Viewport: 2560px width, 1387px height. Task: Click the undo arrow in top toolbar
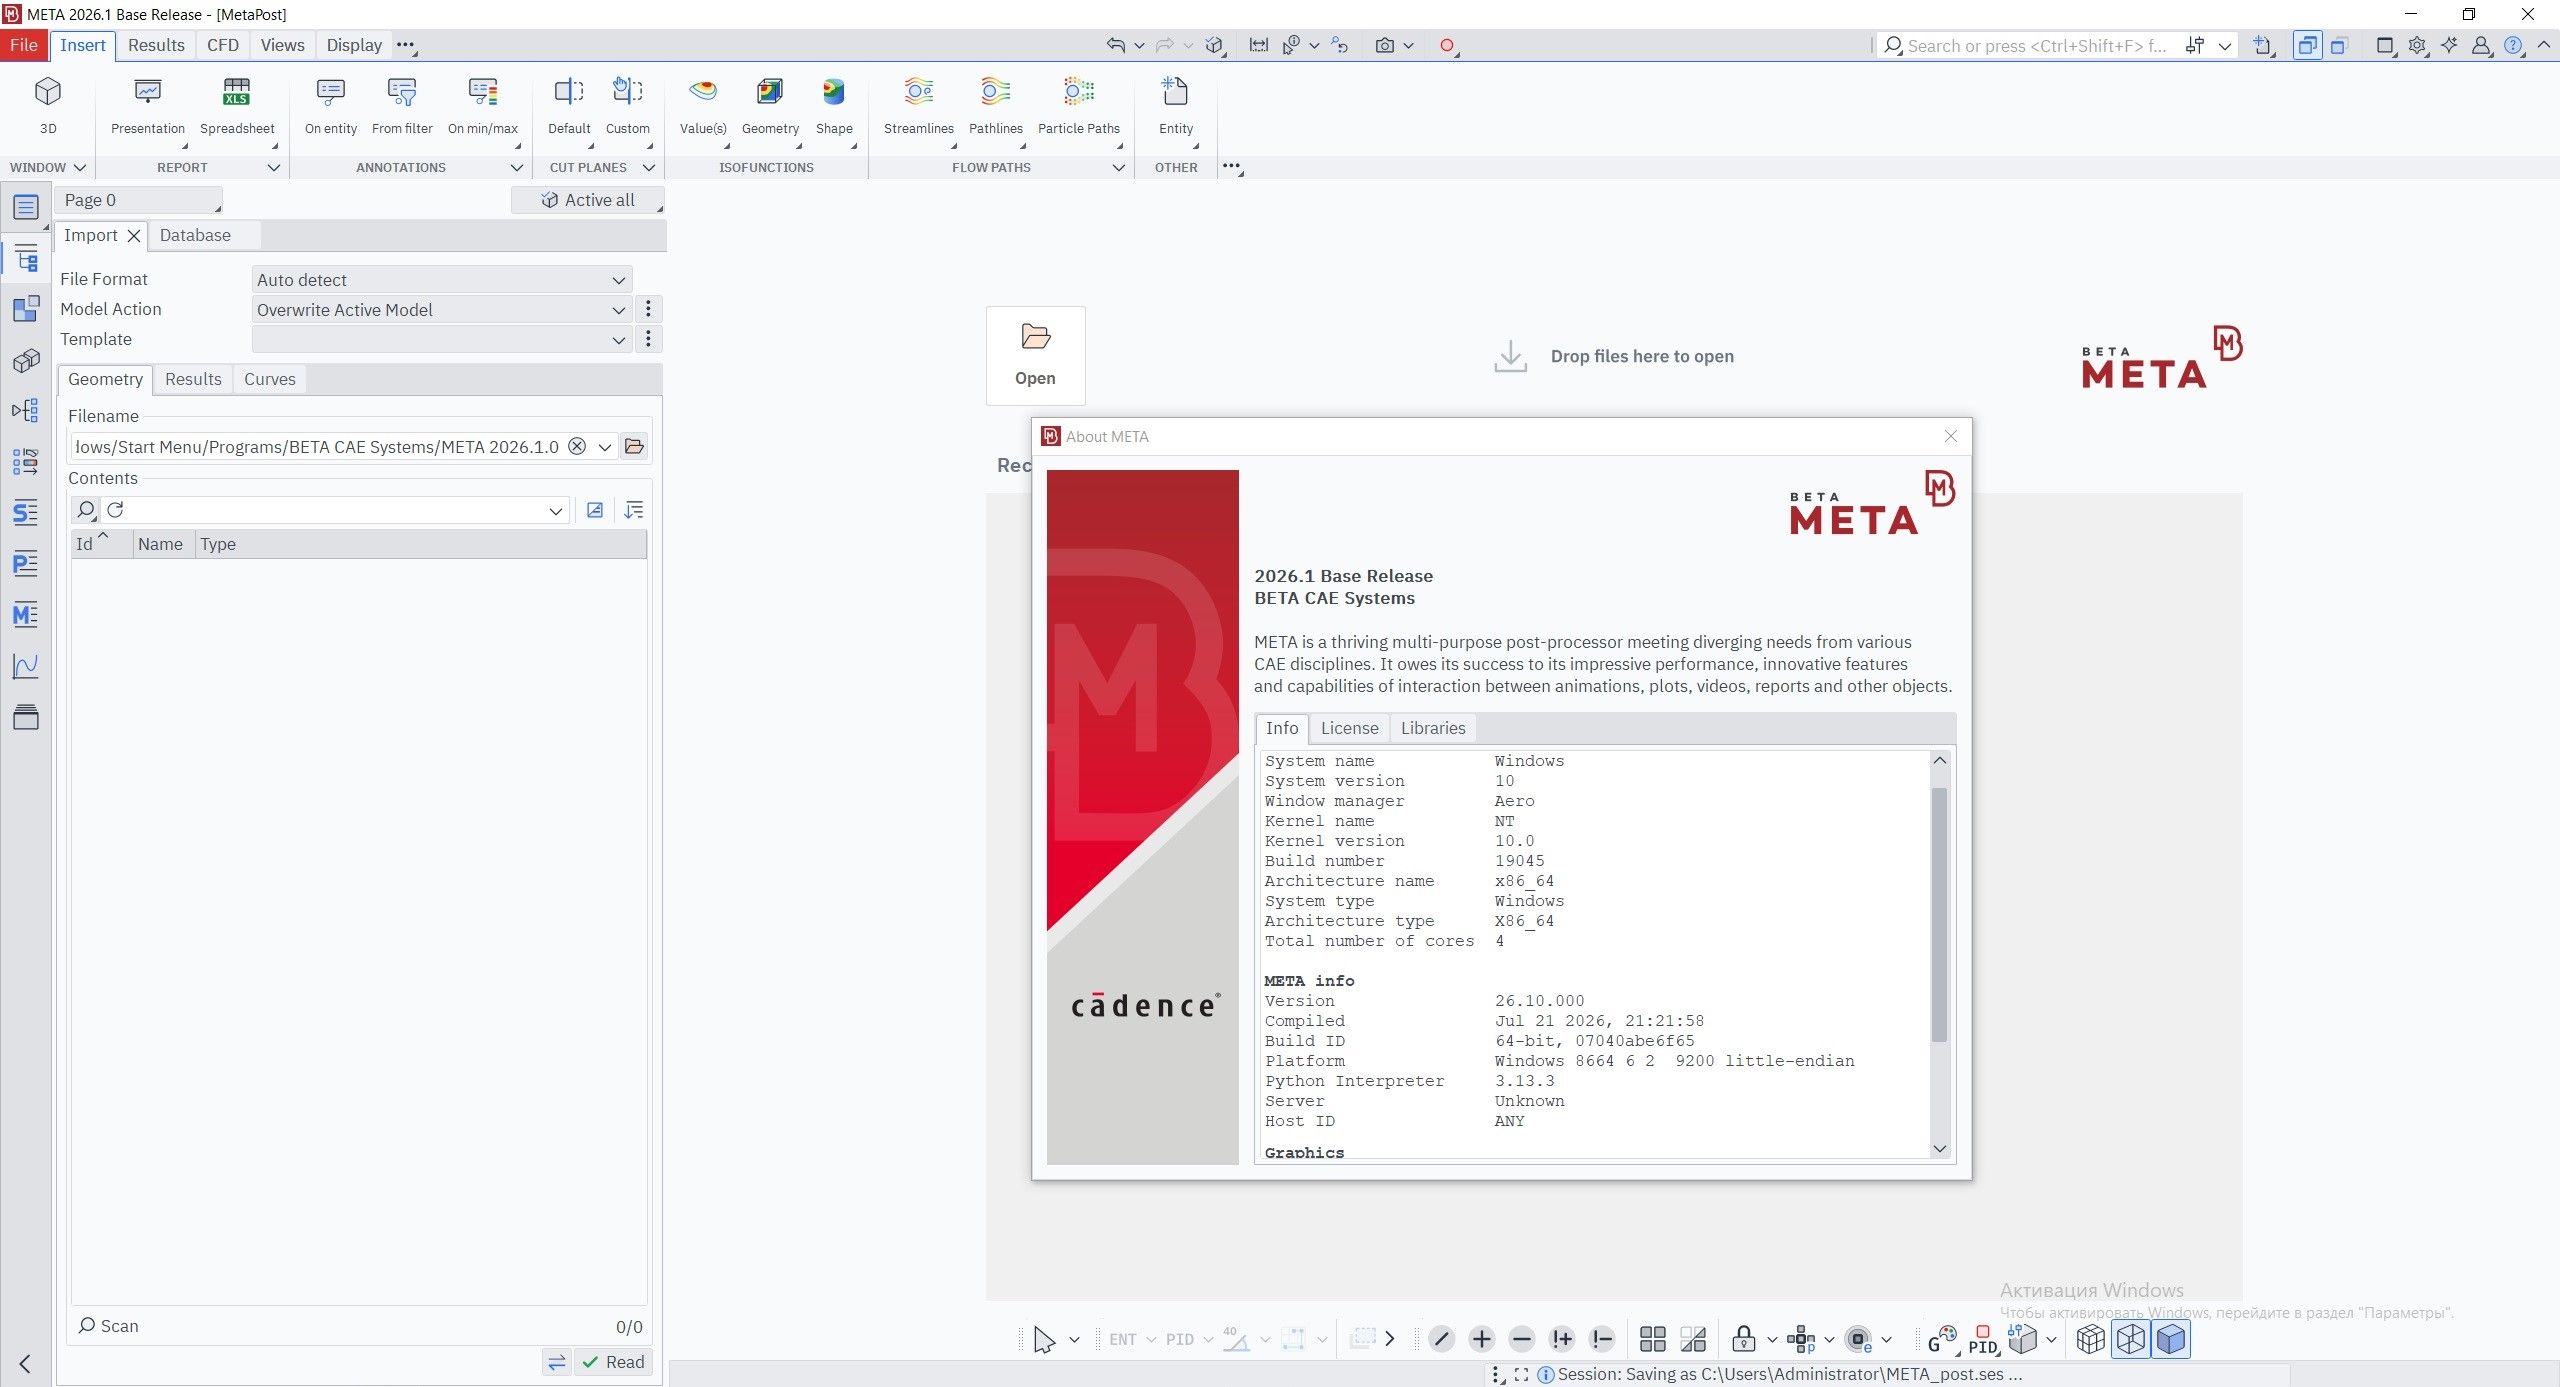pos(1116,45)
